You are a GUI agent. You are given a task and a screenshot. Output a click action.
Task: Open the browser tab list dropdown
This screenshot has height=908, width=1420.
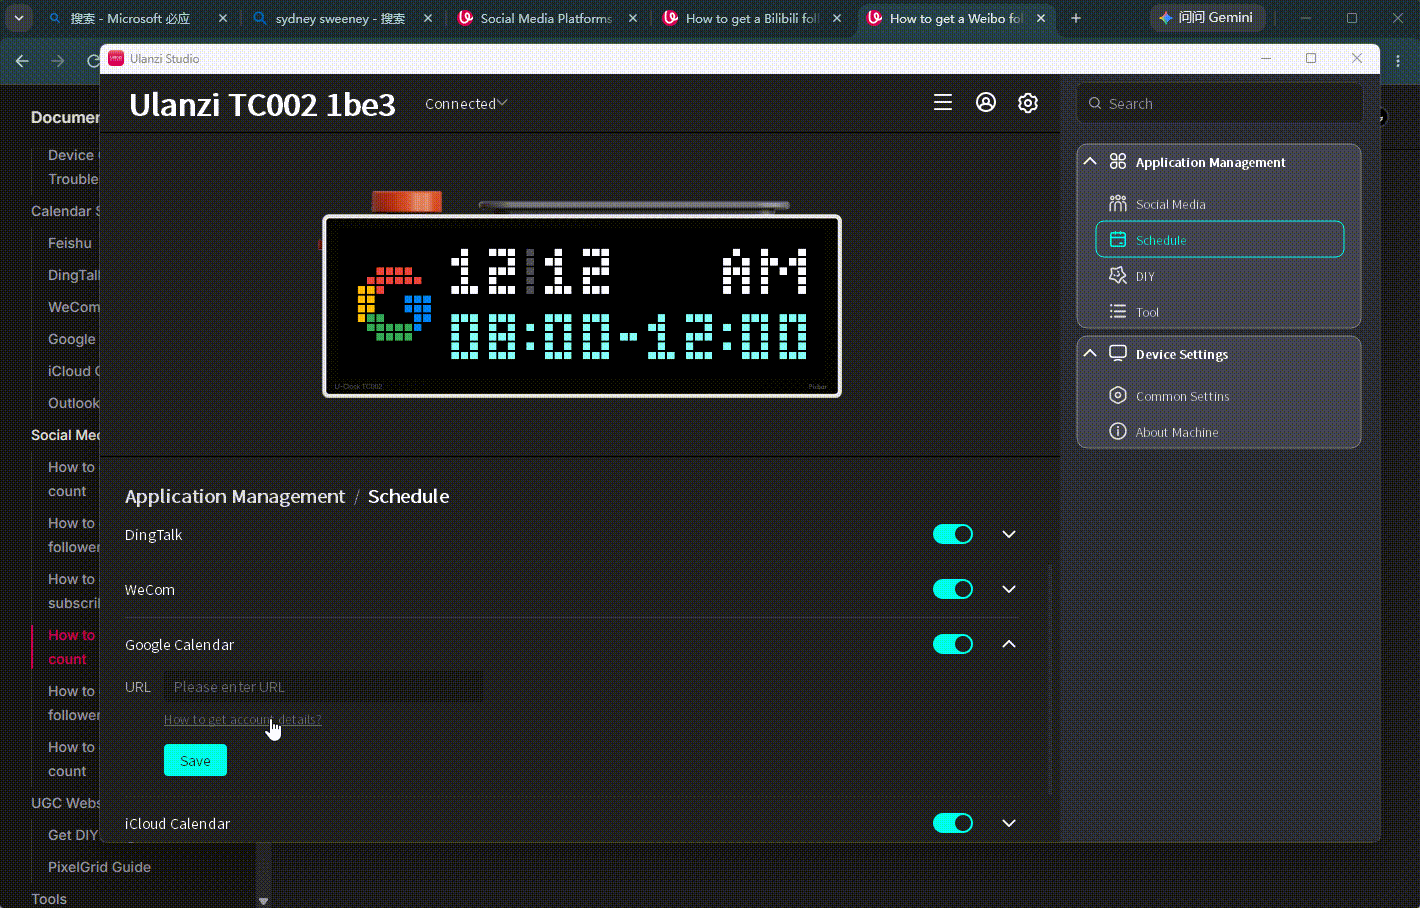tap(19, 18)
